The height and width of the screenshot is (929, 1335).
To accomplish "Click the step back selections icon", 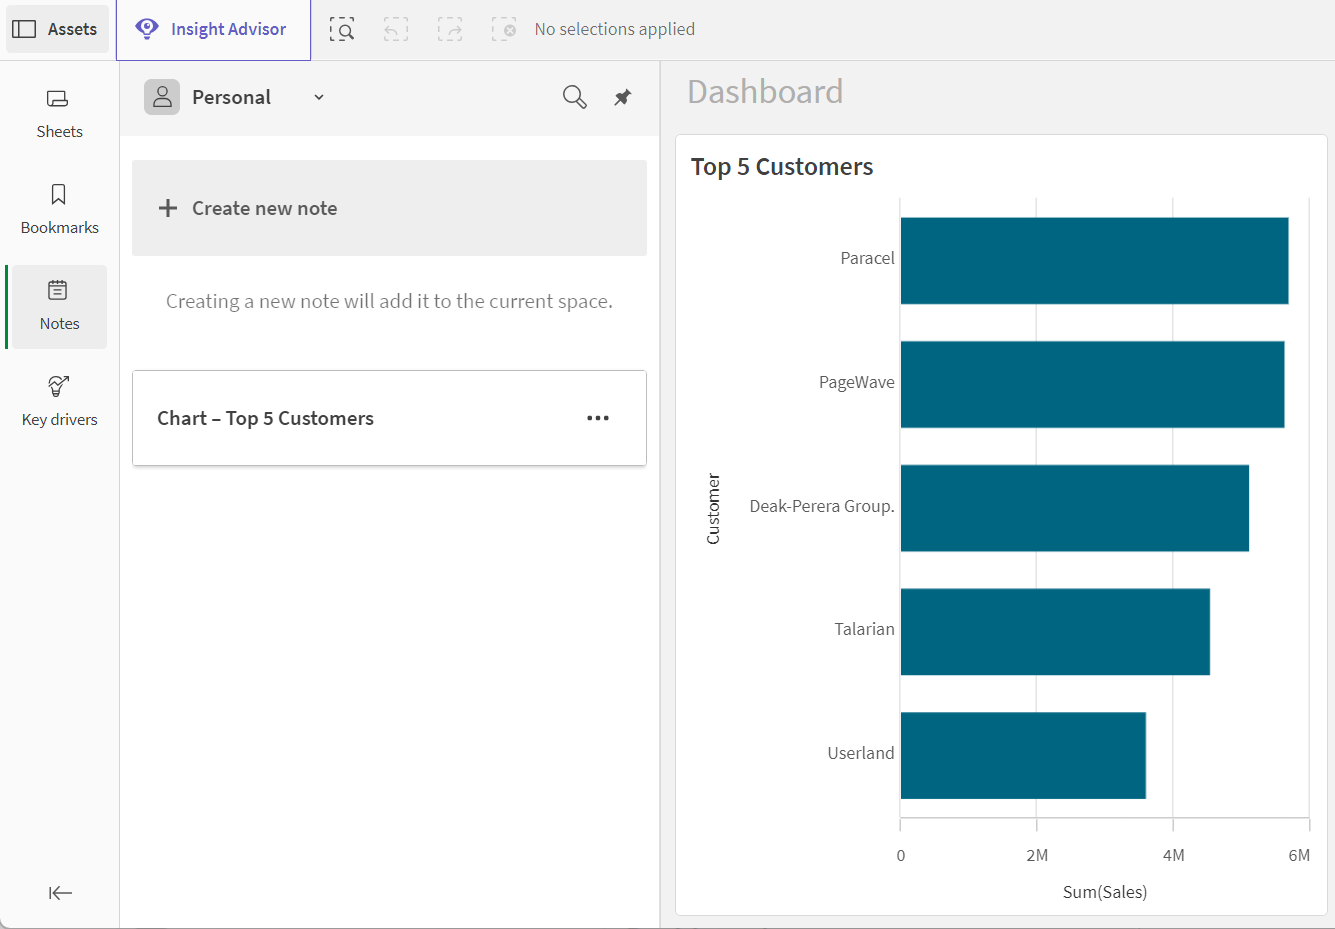I will coord(396,30).
